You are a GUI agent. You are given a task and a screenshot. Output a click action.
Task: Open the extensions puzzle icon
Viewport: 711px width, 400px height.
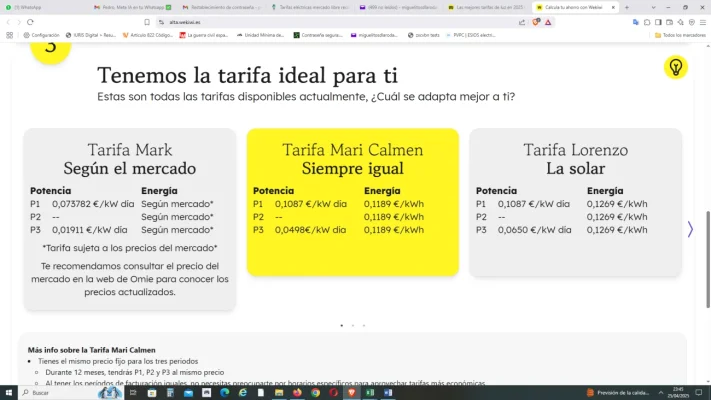tap(647, 22)
